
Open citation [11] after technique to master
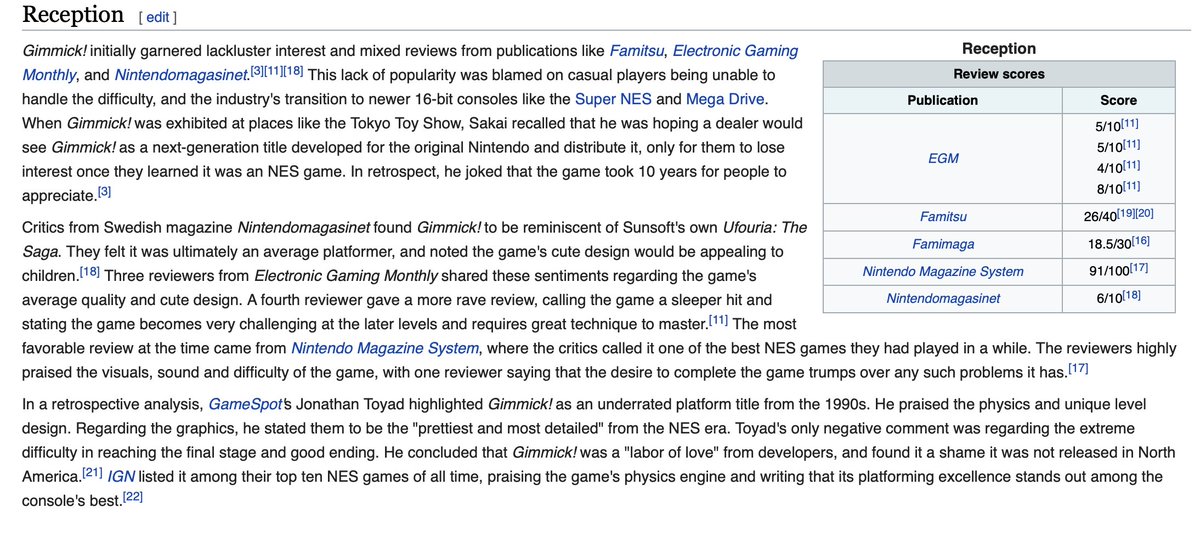pos(718,320)
